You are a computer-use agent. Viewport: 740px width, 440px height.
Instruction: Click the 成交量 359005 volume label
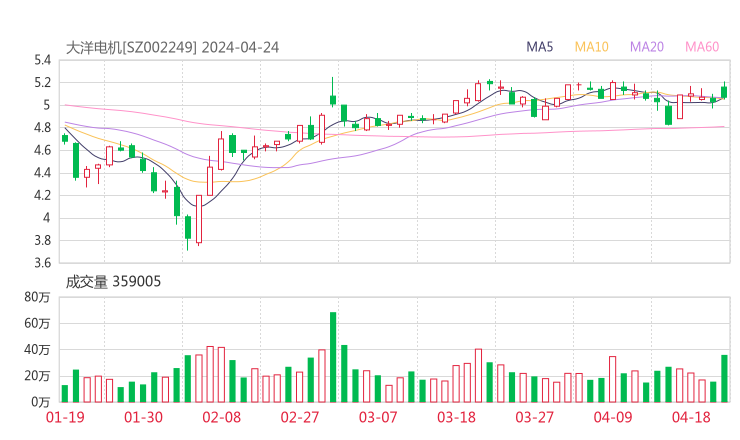tap(113, 281)
